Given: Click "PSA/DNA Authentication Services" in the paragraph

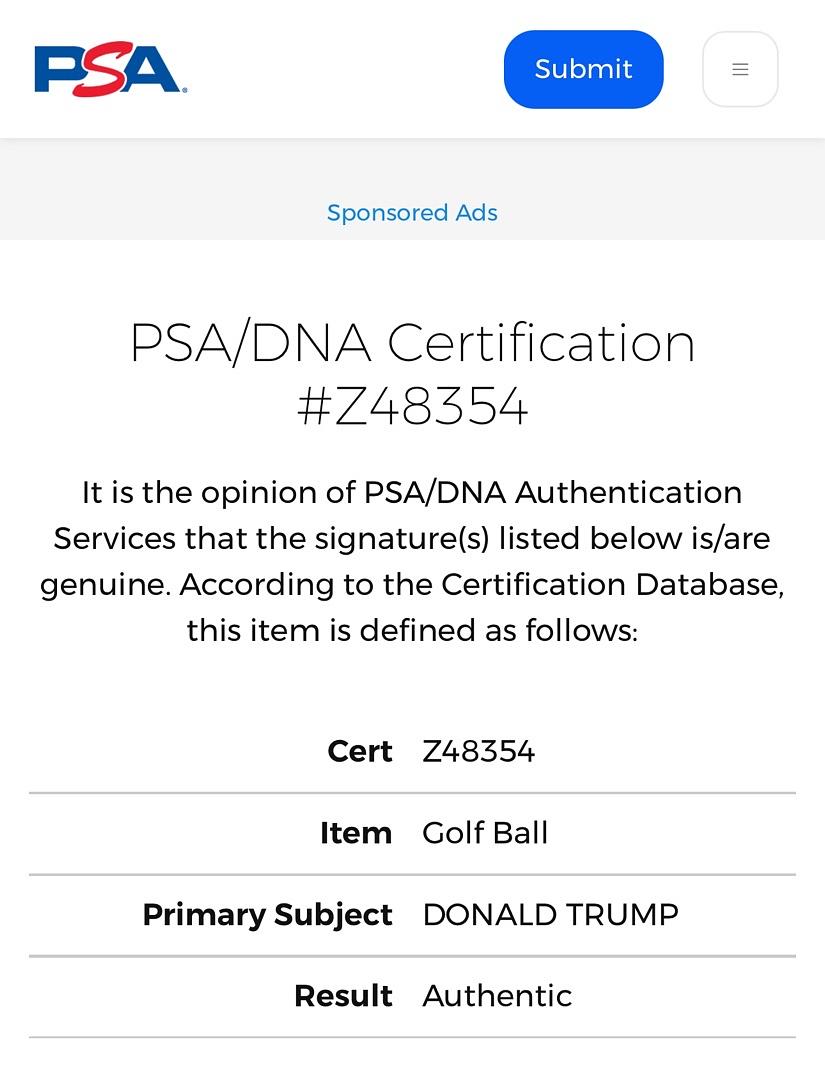Looking at the screenshot, I should [x=552, y=493].
